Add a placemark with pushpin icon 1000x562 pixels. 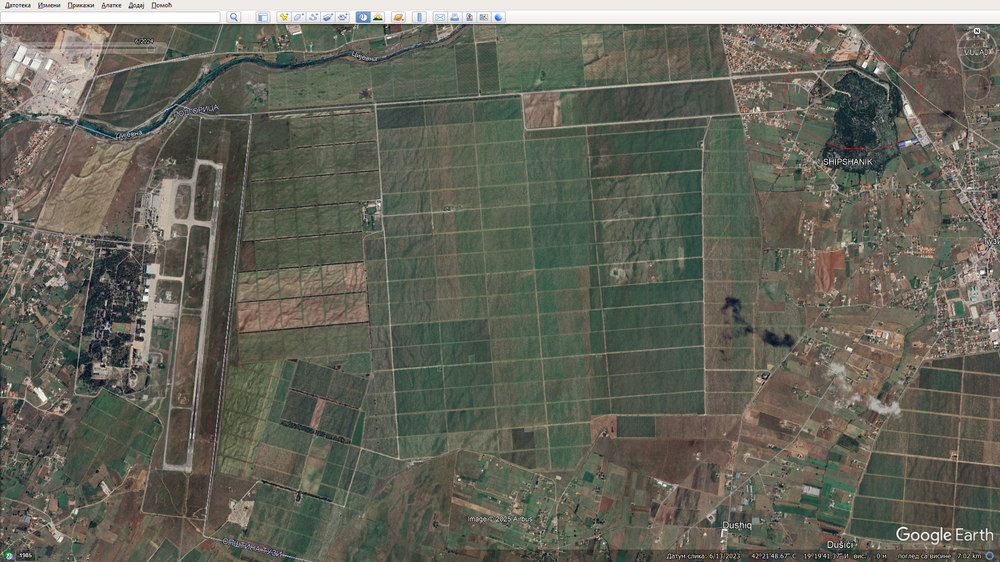tap(283, 17)
